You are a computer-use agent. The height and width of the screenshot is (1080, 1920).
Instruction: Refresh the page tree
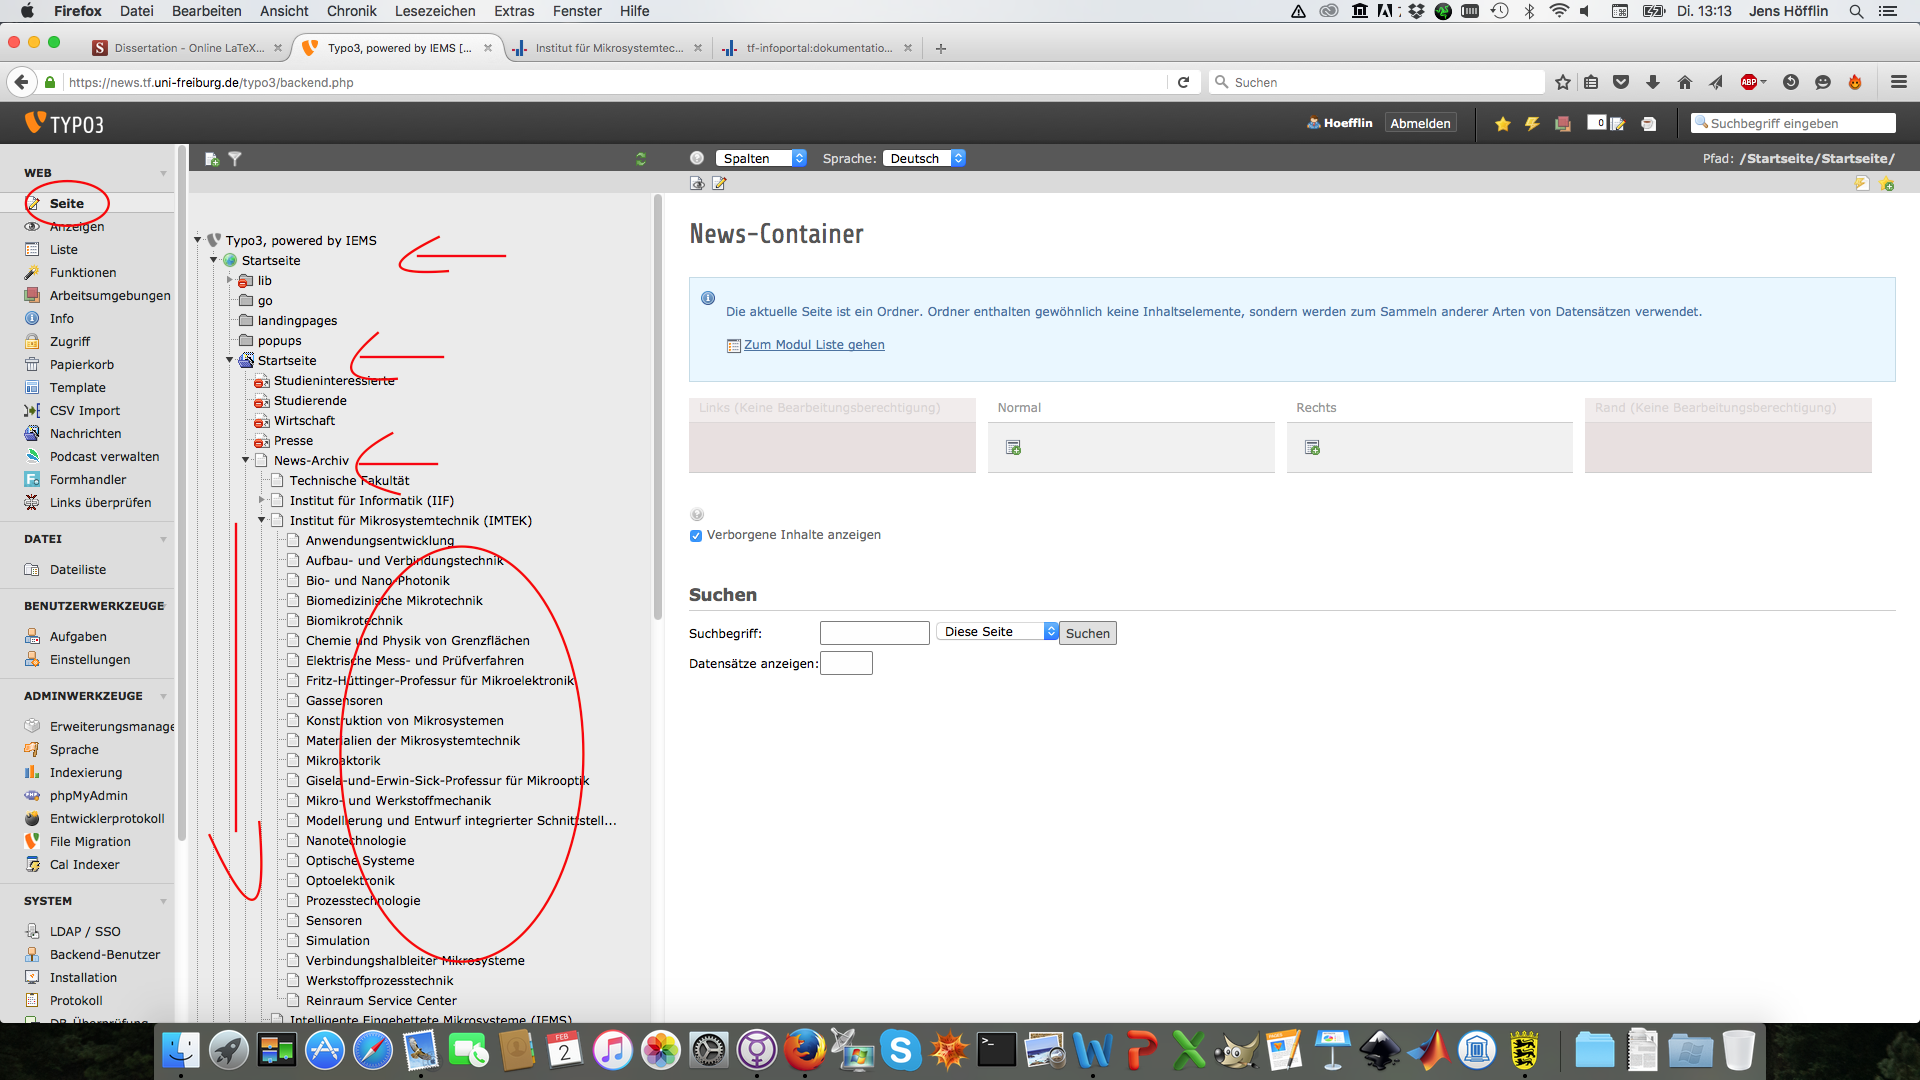pos(641,159)
